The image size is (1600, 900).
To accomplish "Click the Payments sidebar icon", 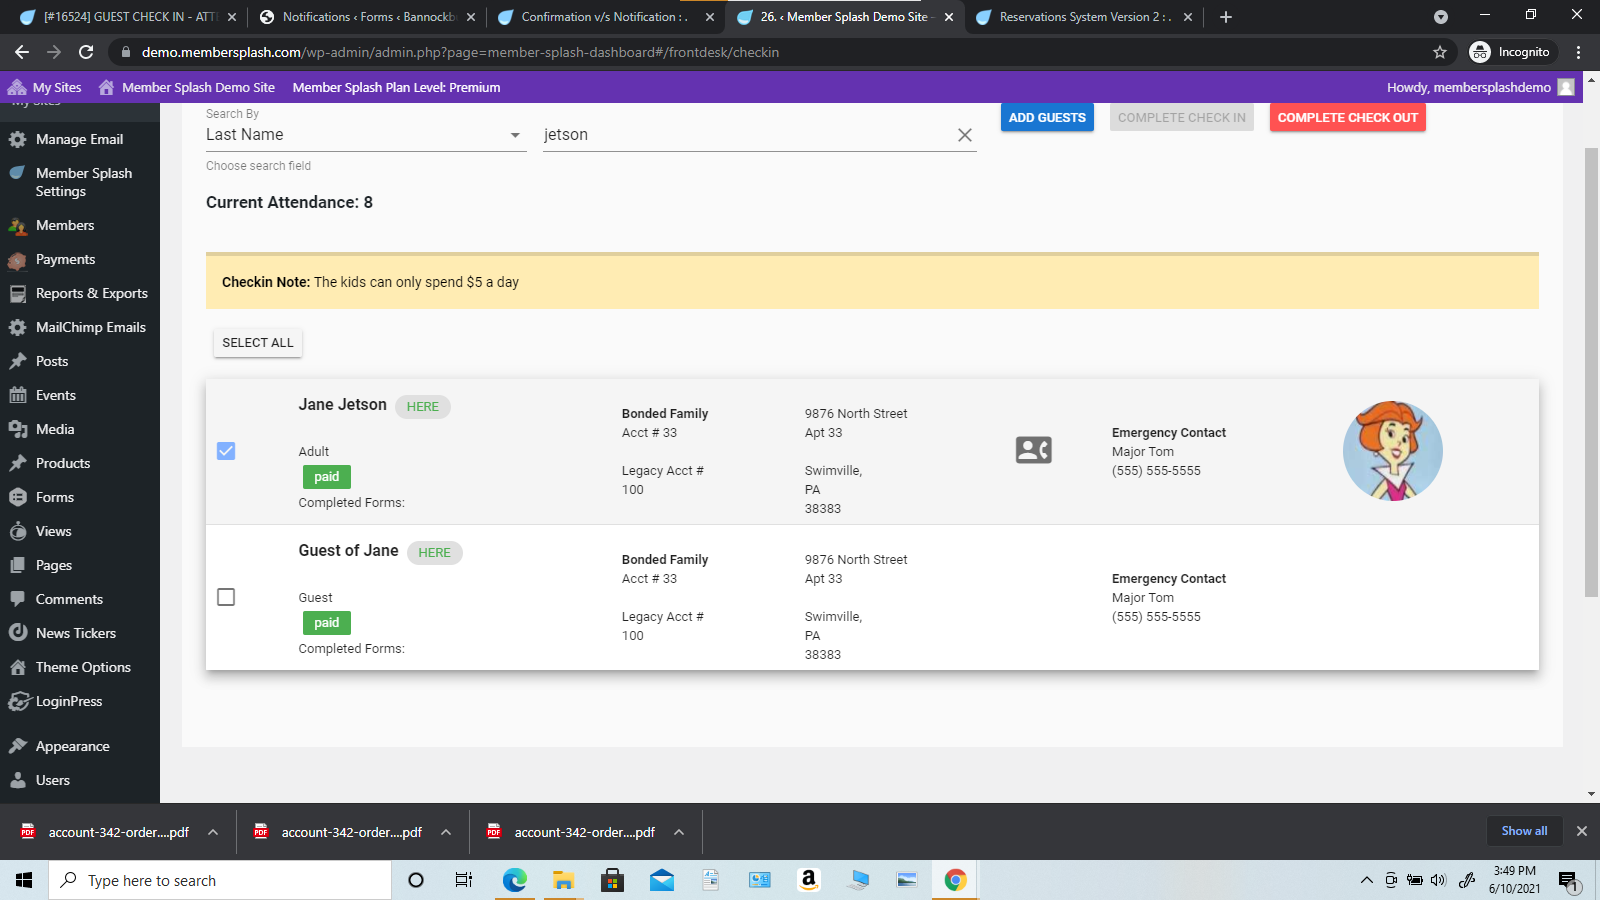I will click(17, 259).
